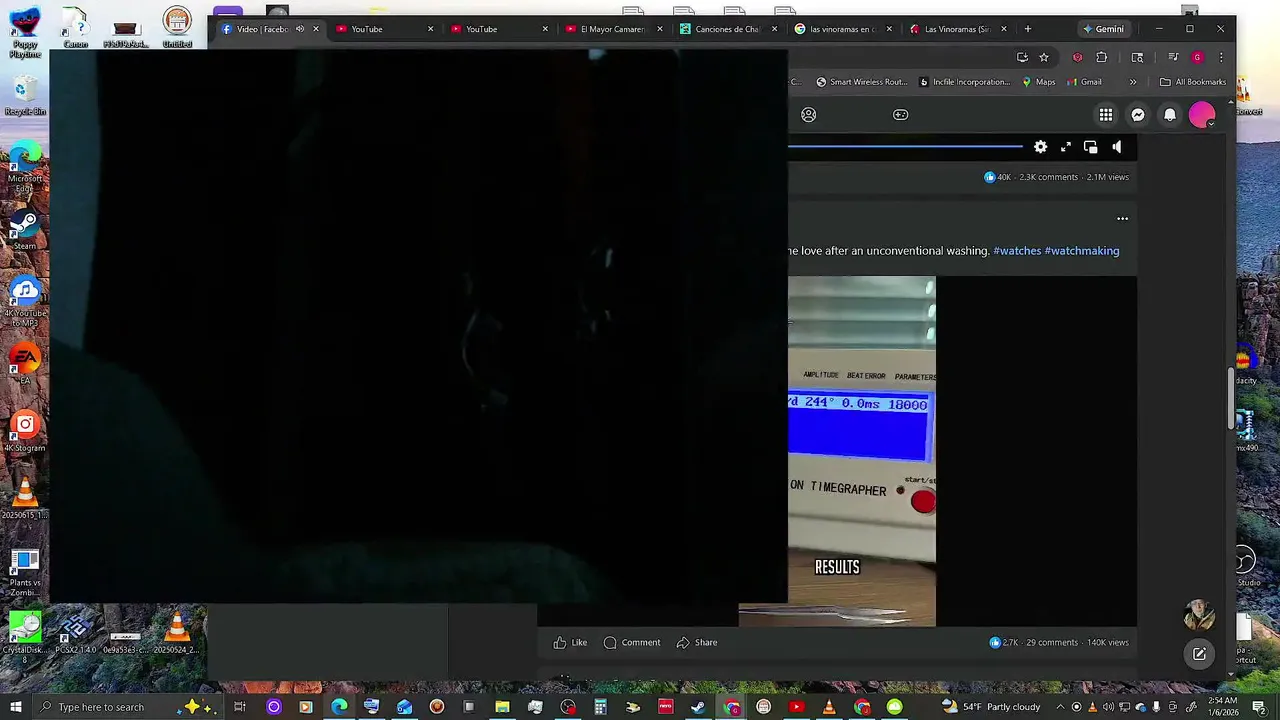Mute the Facebook tab audio icon

tap(299, 29)
